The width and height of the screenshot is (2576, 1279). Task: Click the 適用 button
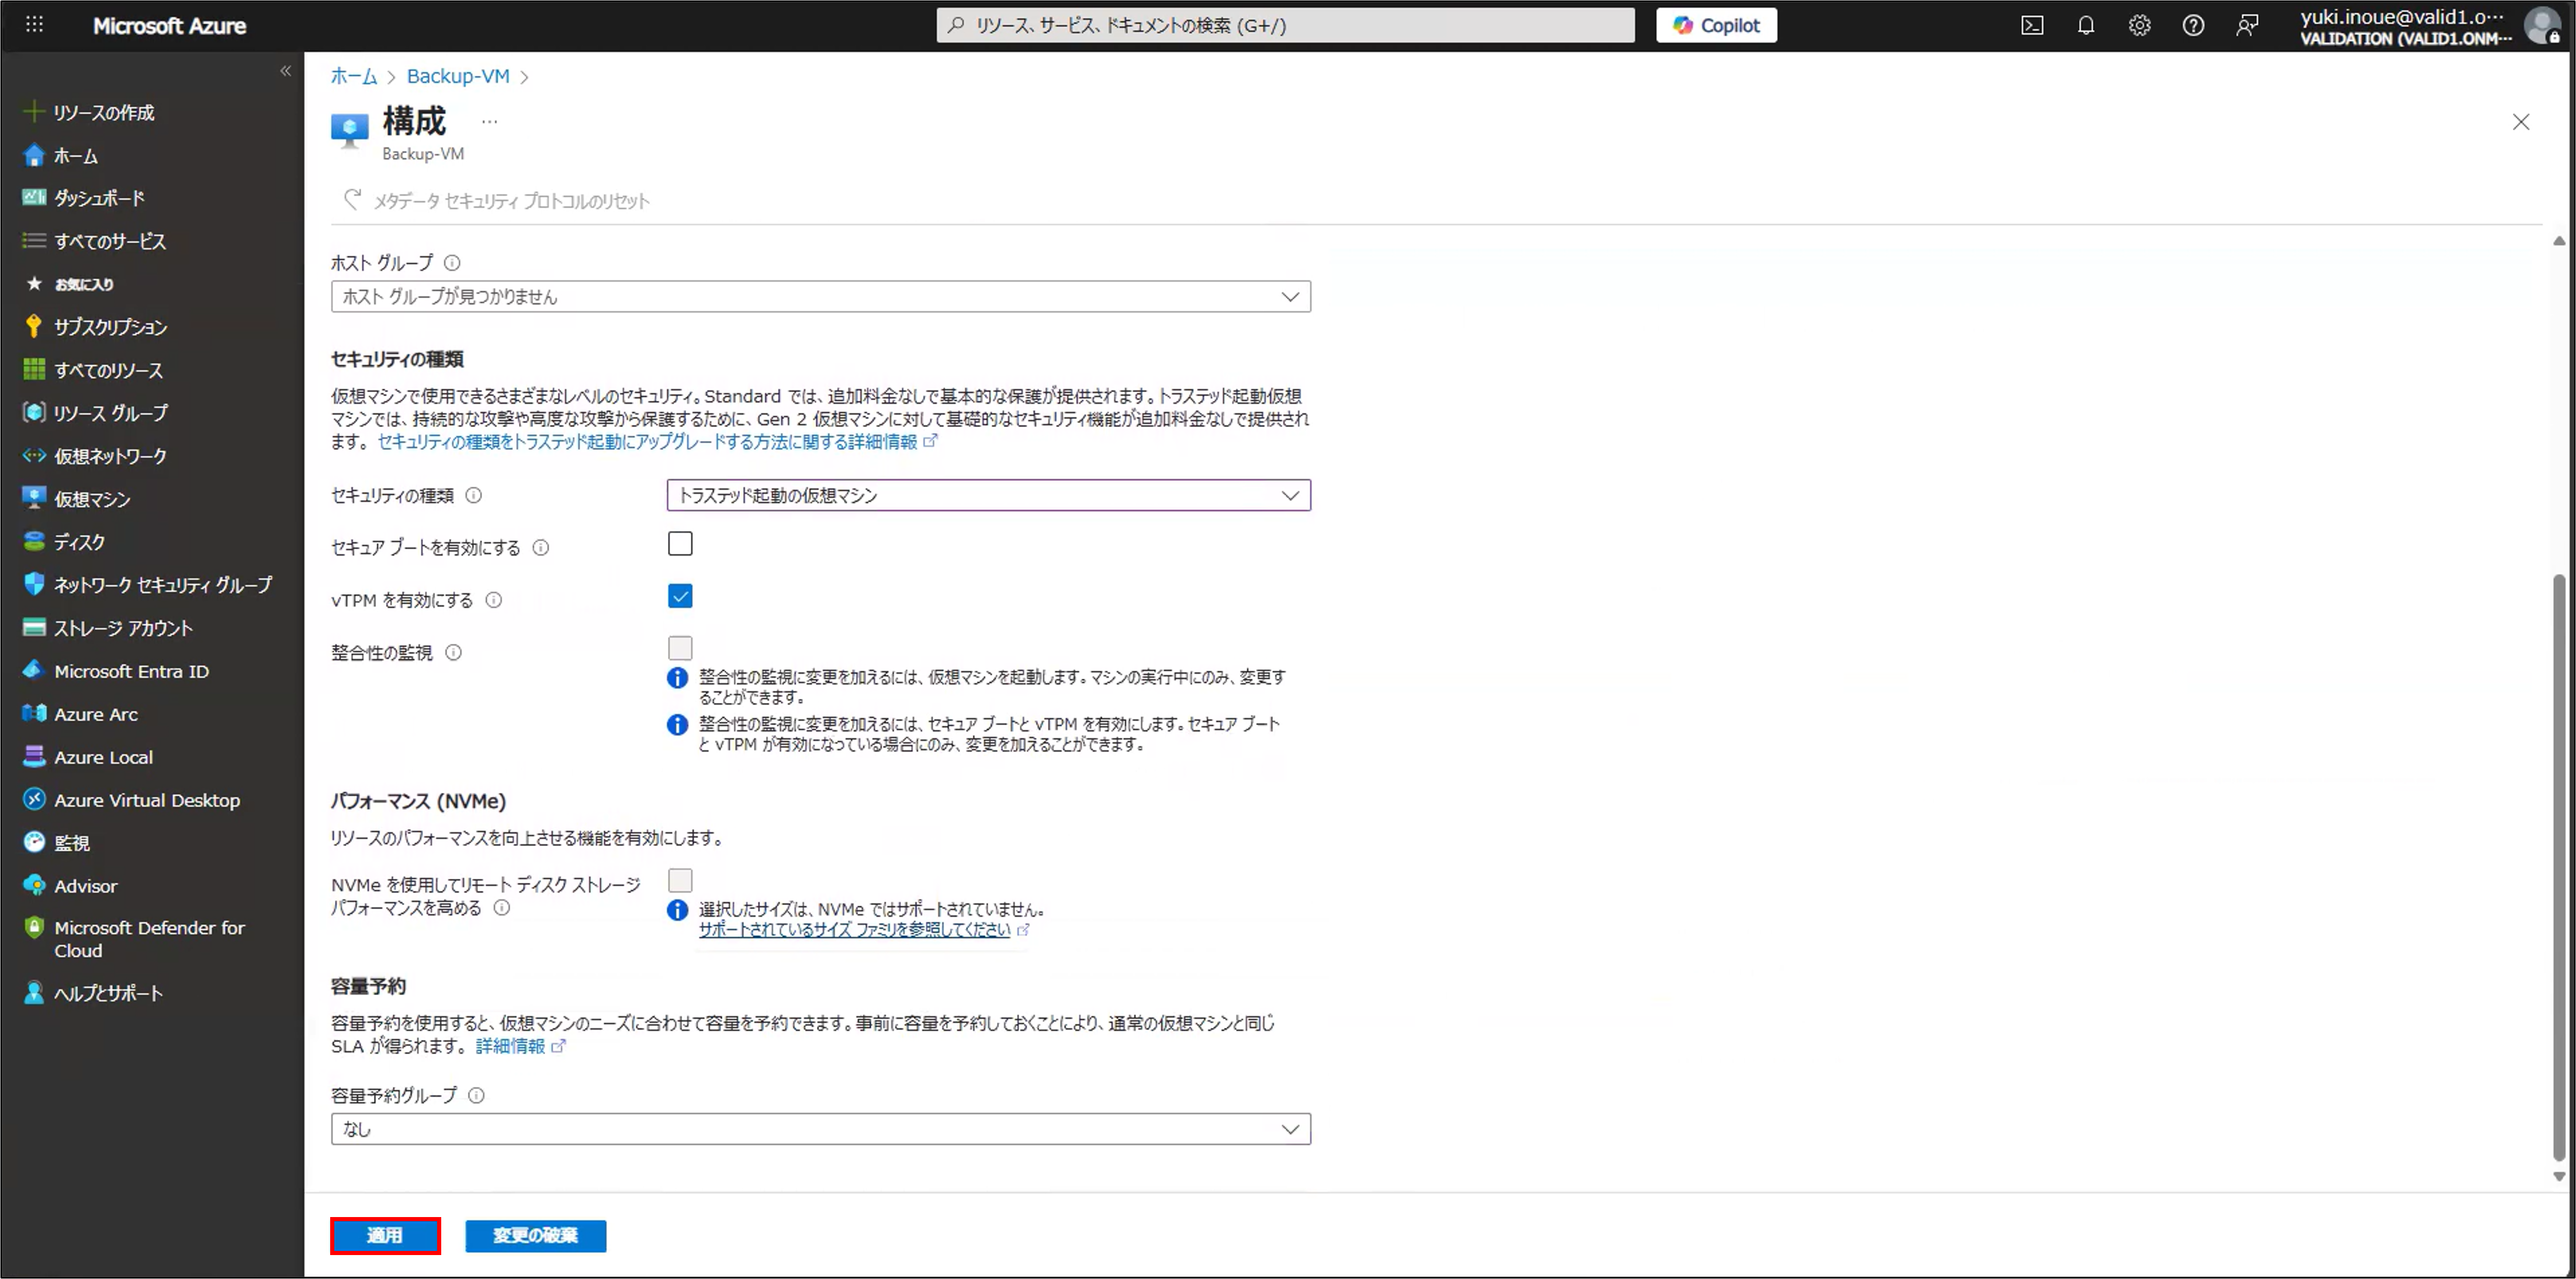[x=385, y=1236]
